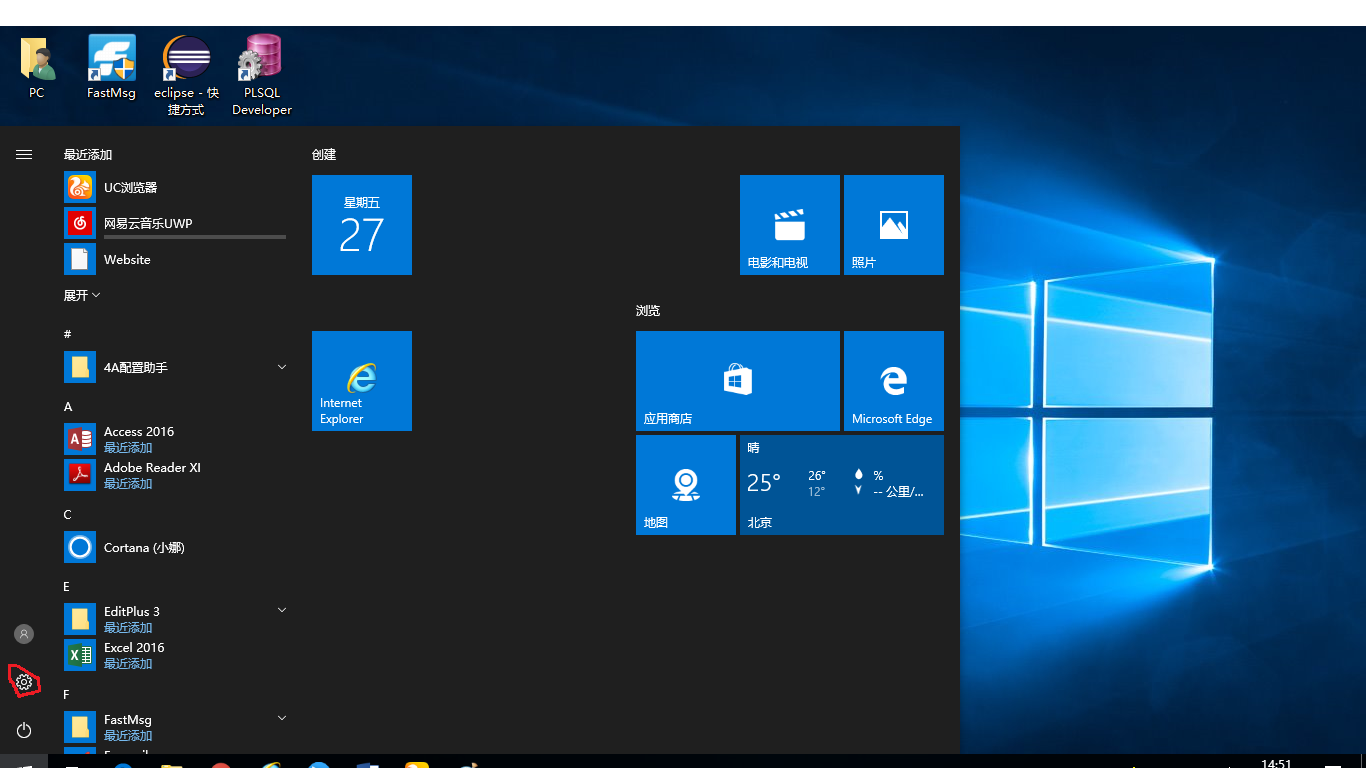The width and height of the screenshot is (1366, 768).
Task: Click the progress bar under 网易云音乐UWP
Action: 195,237
